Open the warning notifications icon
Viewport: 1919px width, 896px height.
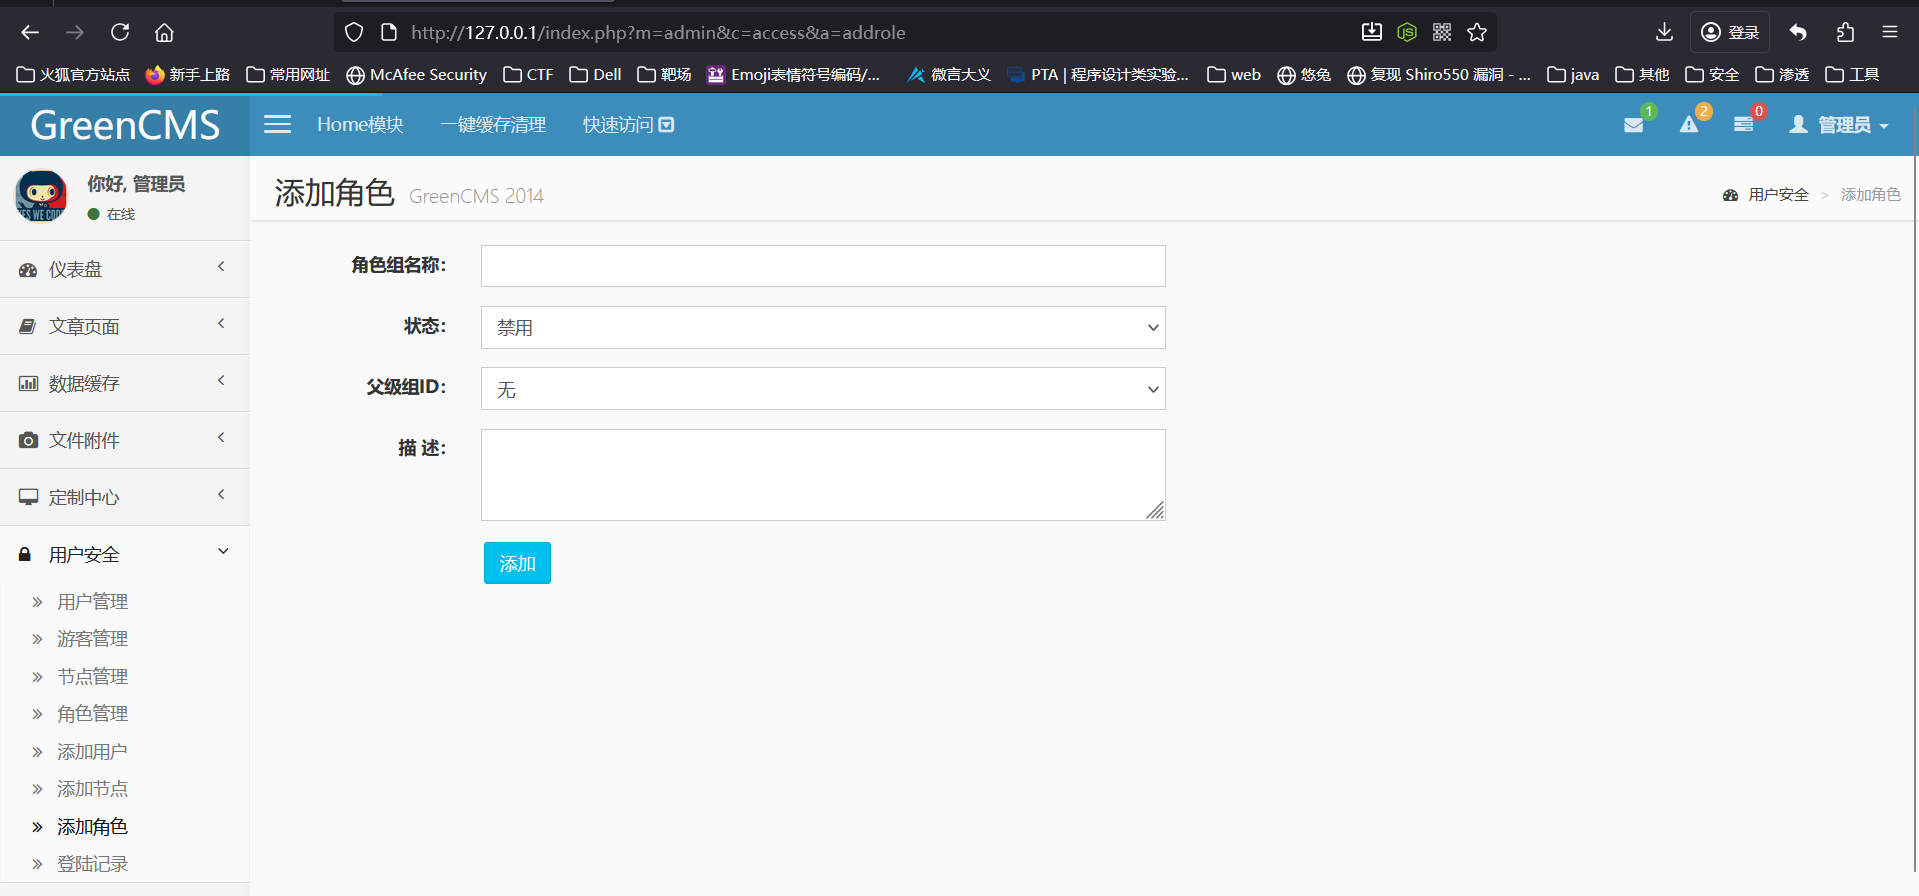coord(1689,125)
